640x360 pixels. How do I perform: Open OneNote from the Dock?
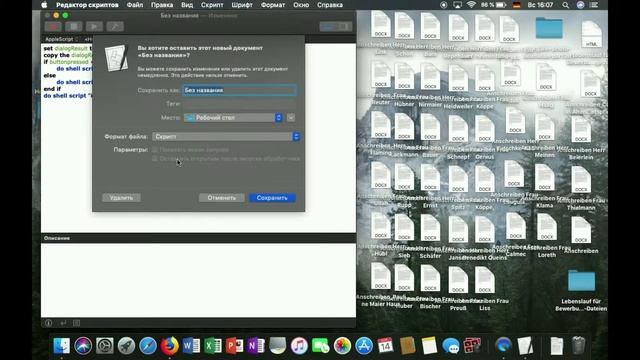pyautogui.click(x=256, y=346)
